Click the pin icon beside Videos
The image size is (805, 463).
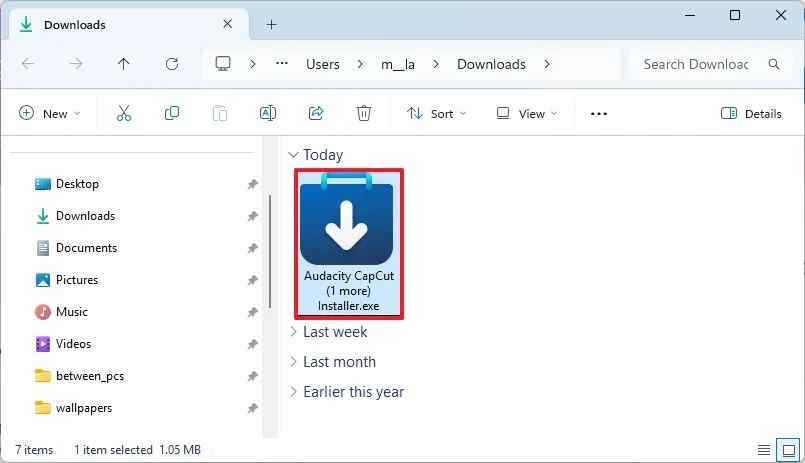click(252, 344)
